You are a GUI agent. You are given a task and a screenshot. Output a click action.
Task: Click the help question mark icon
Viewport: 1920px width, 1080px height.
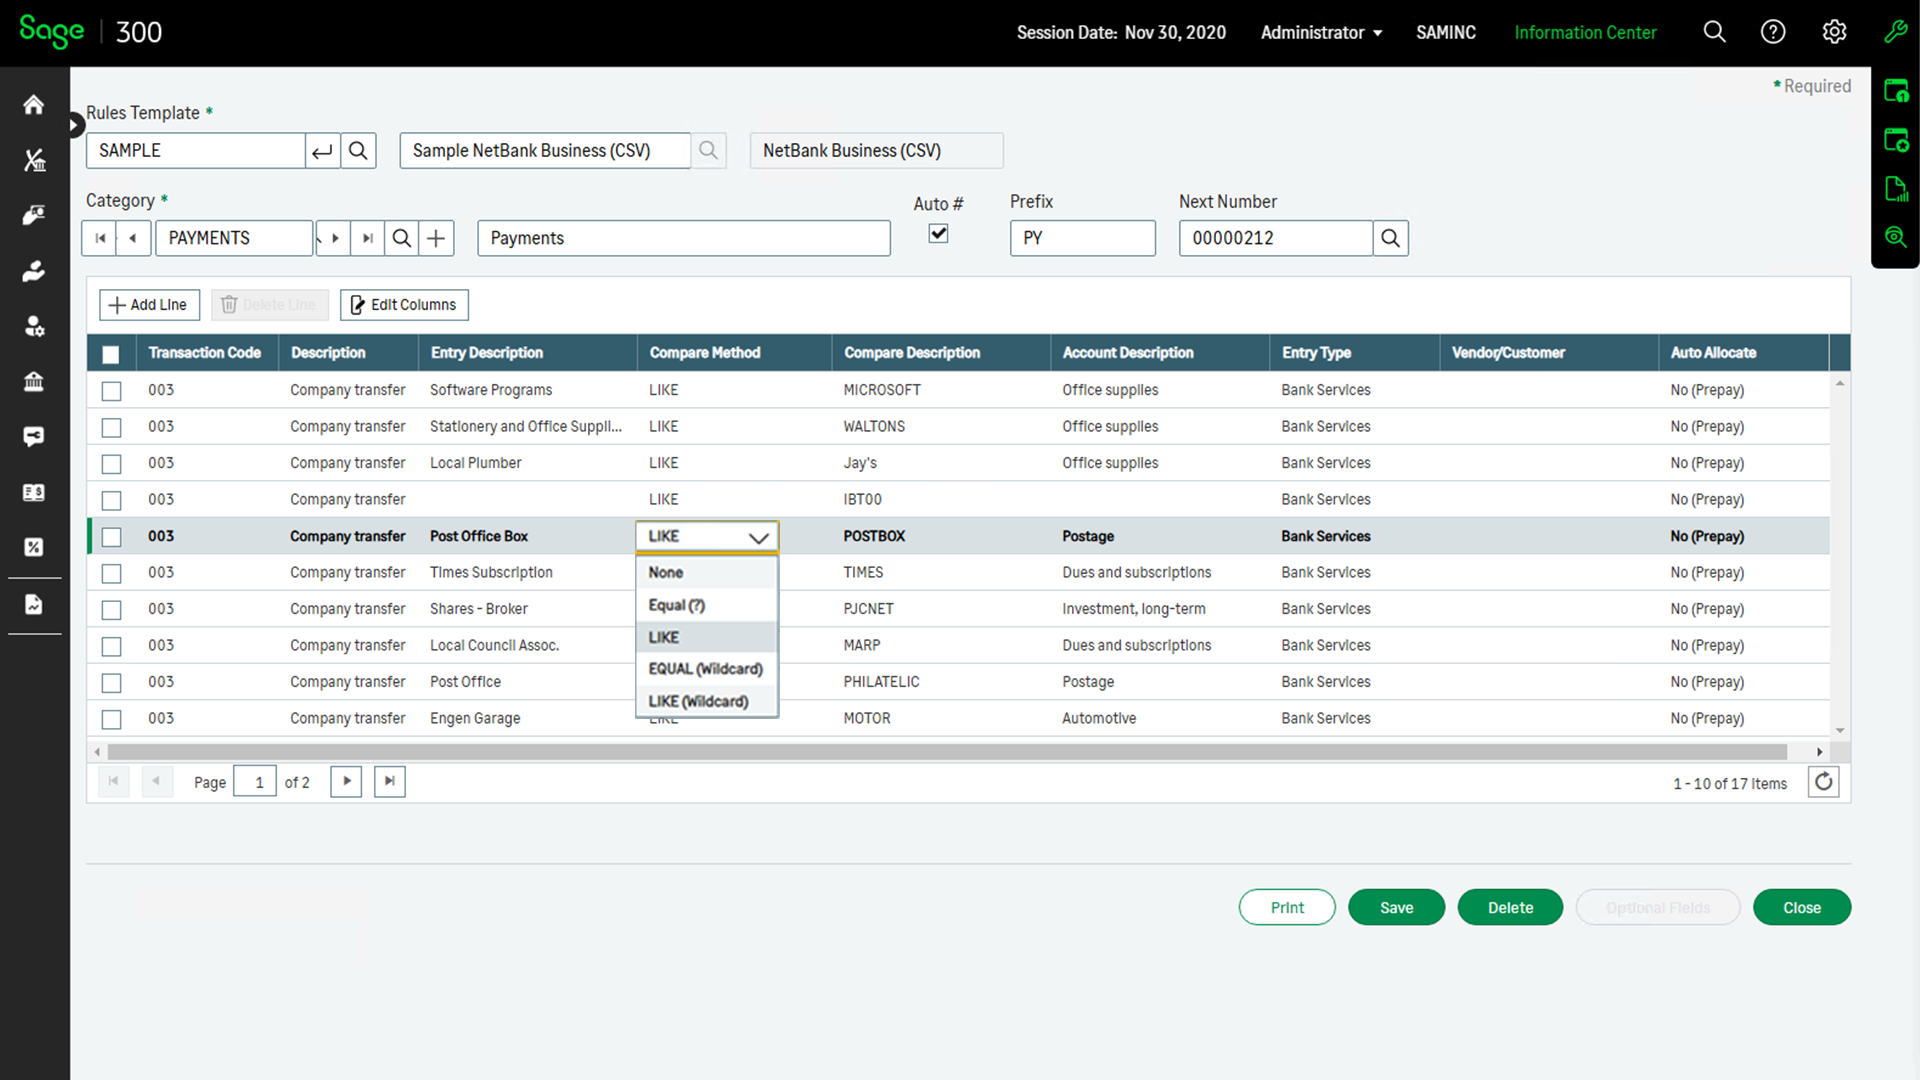click(1772, 32)
